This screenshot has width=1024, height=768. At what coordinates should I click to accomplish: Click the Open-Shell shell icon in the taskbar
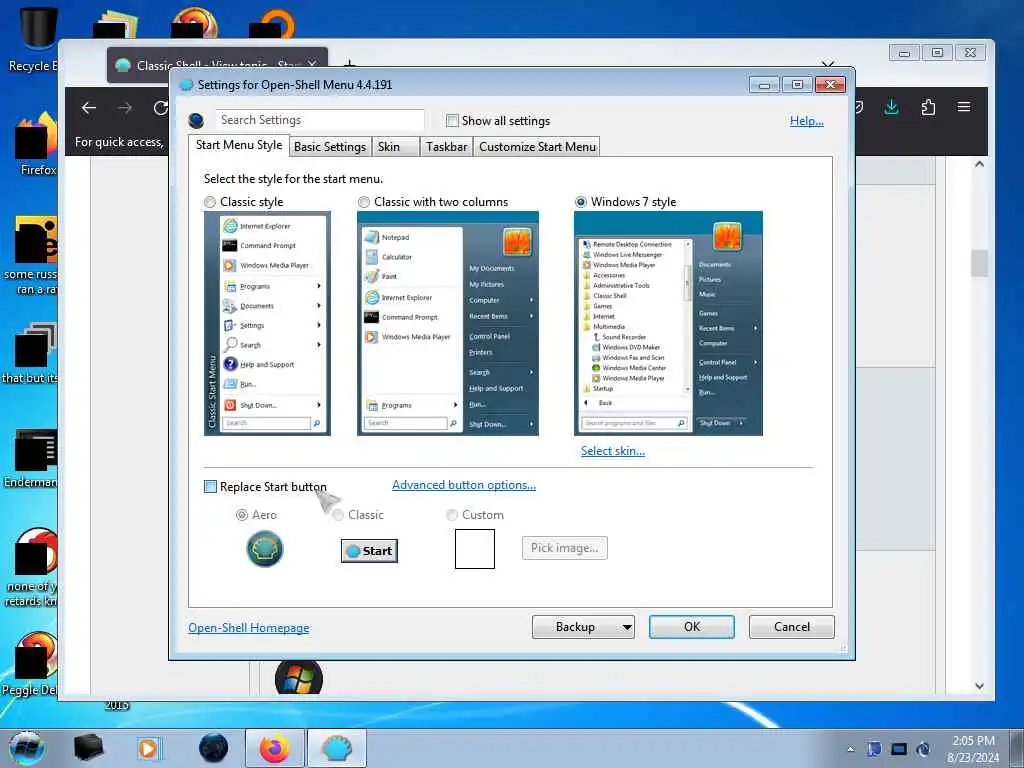point(336,748)
